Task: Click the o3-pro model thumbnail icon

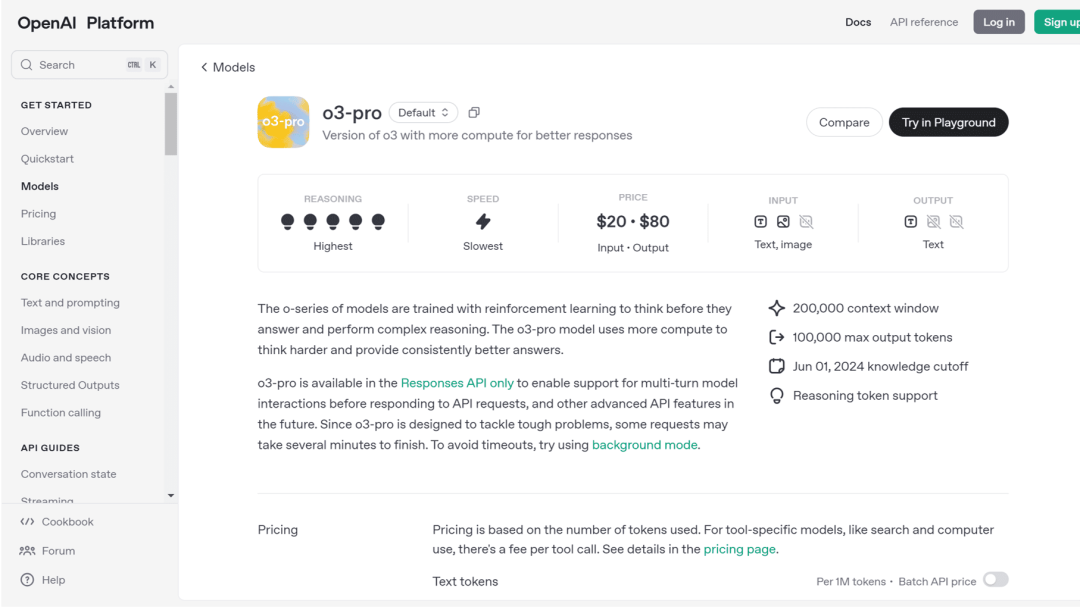Action: [x=283, y=122]
